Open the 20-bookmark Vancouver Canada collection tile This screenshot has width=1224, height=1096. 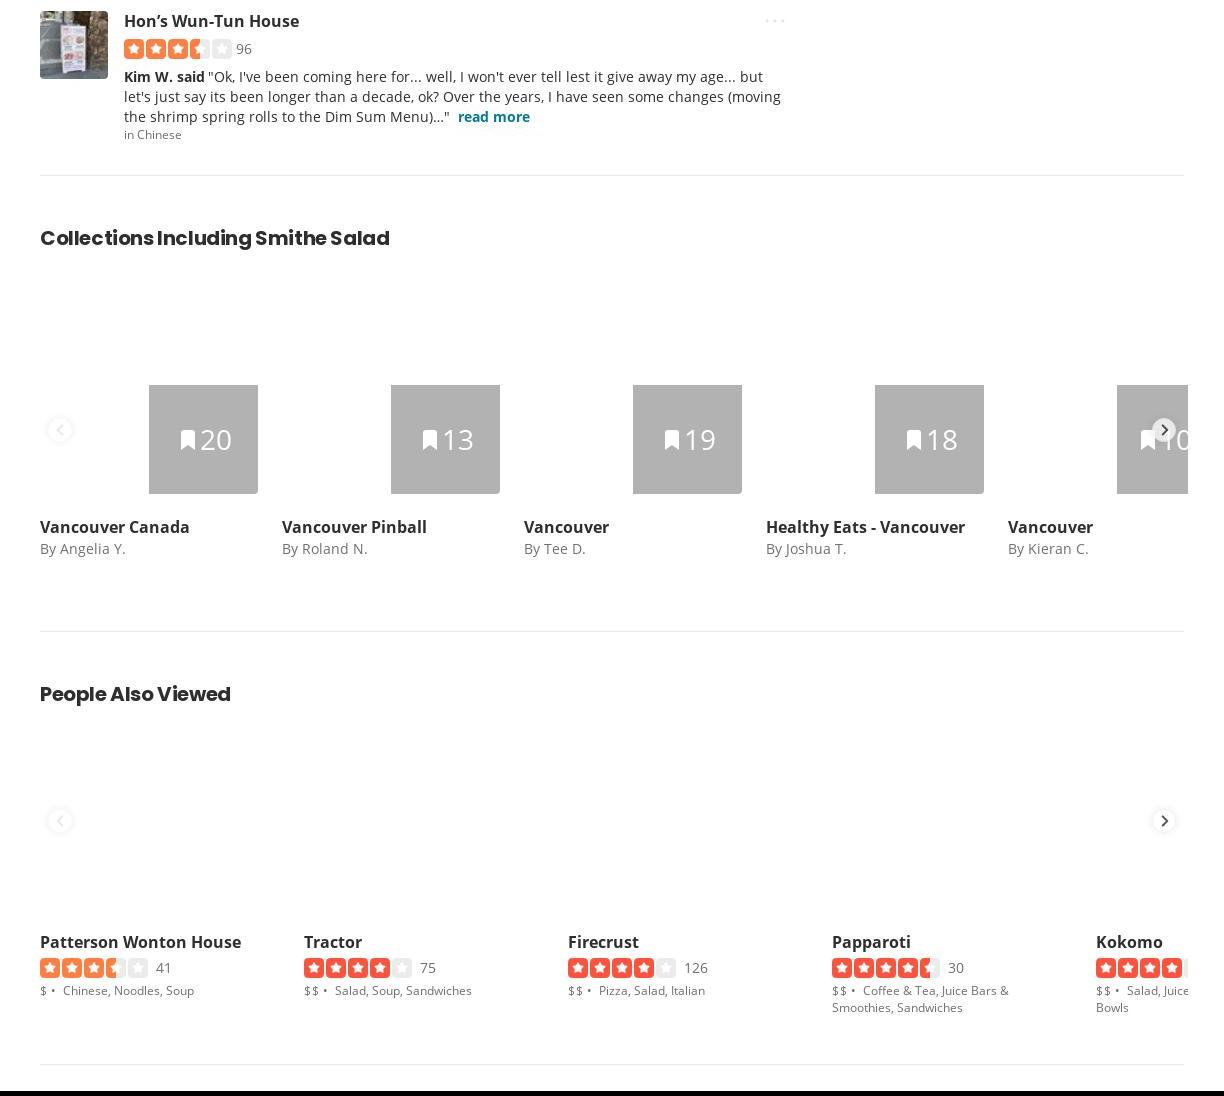tap(203, 439)
